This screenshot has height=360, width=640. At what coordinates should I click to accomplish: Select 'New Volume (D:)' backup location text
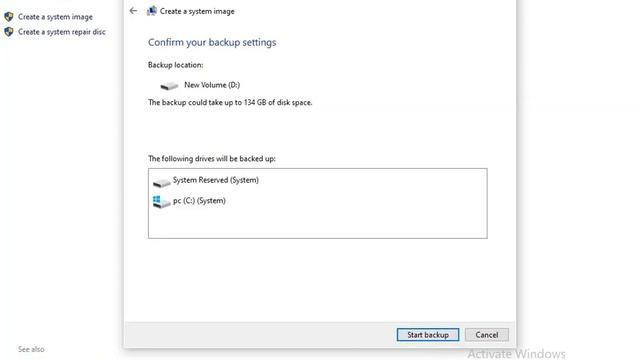[212, 85]
